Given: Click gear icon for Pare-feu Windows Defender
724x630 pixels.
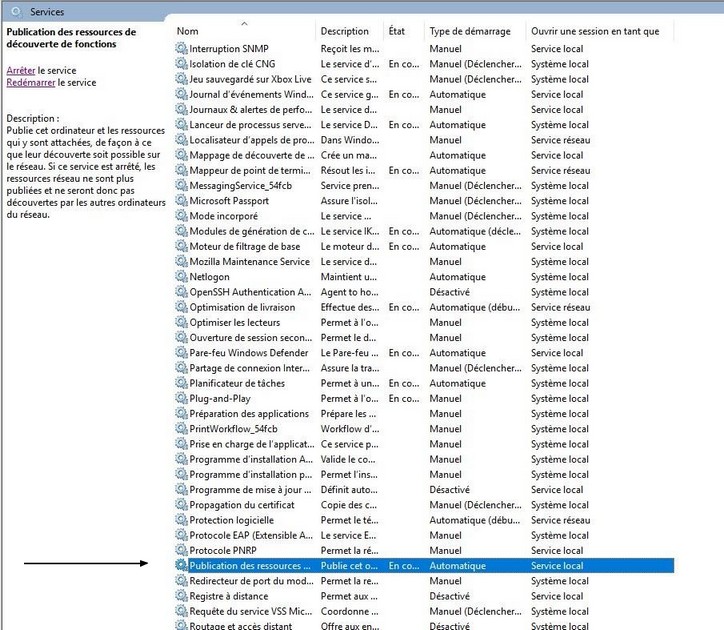Looking at the screenshot, I should pyautogui.click(x=181, y=352).
